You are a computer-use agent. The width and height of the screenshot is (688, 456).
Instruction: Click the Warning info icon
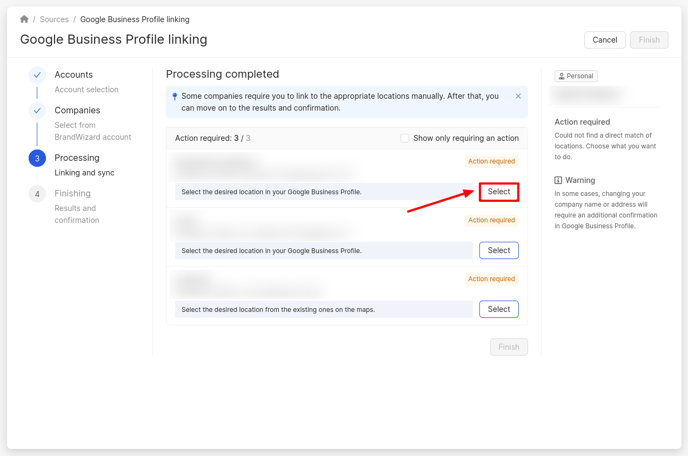pyautogui.click(x=558, y=180)
